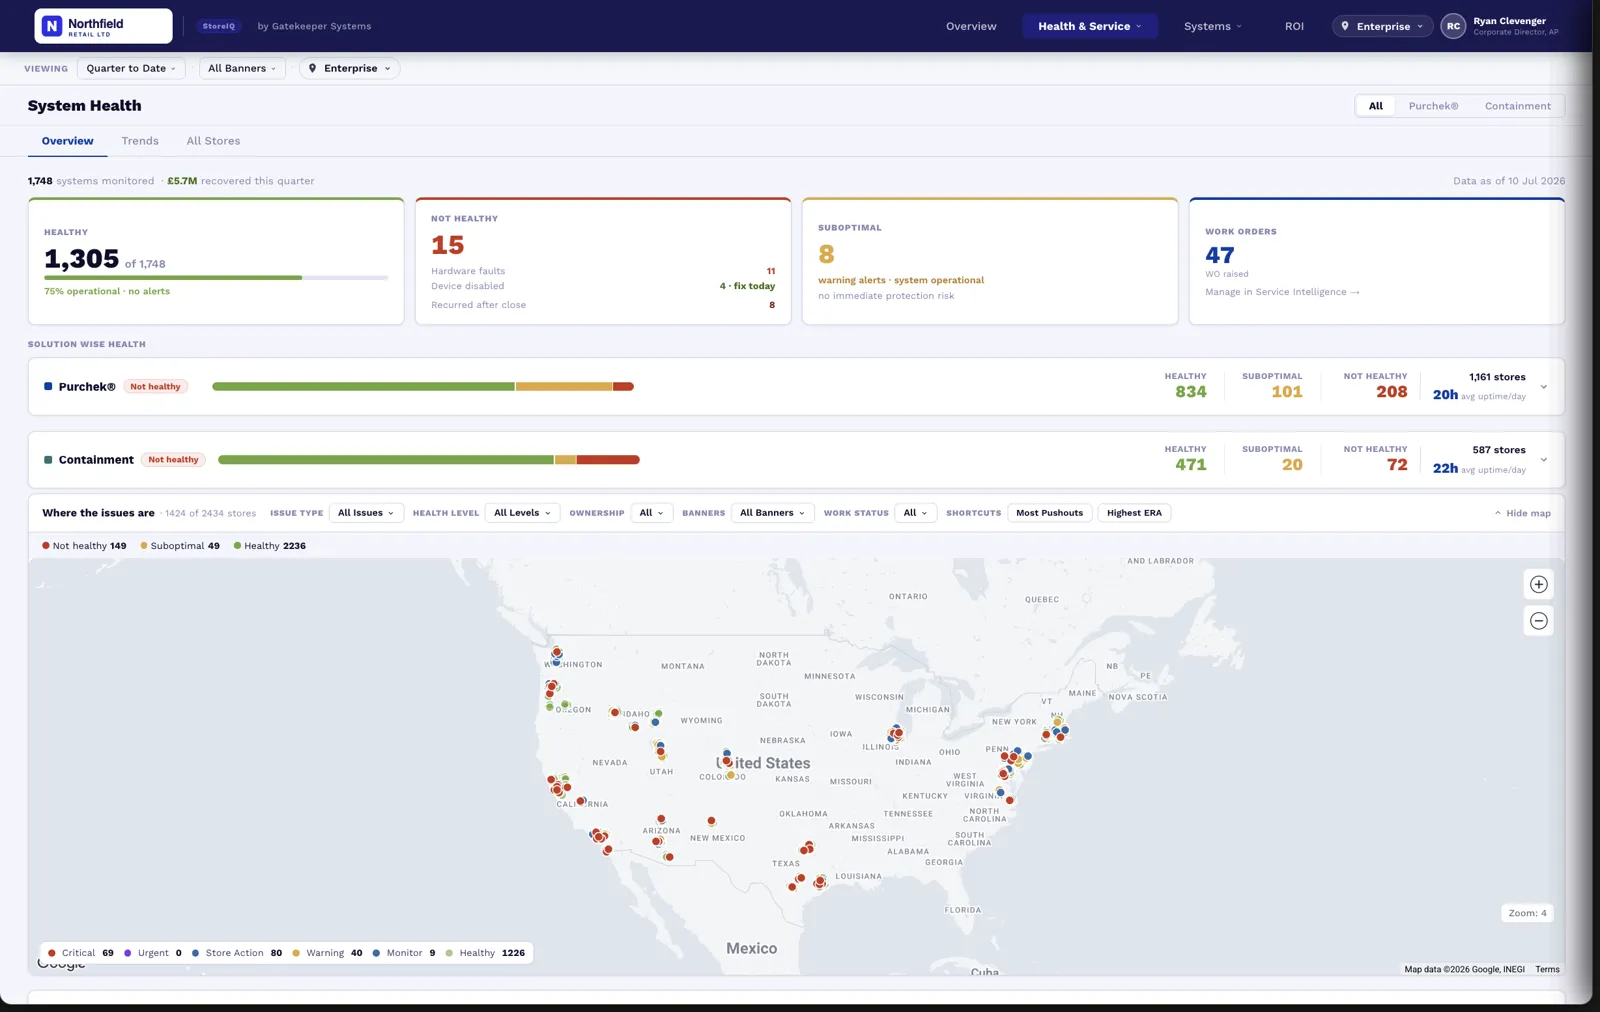This screenshot has width=1600, height=1012.
Task: Select the Purchek® solution toggle
Action: (x=1433, y=106)
